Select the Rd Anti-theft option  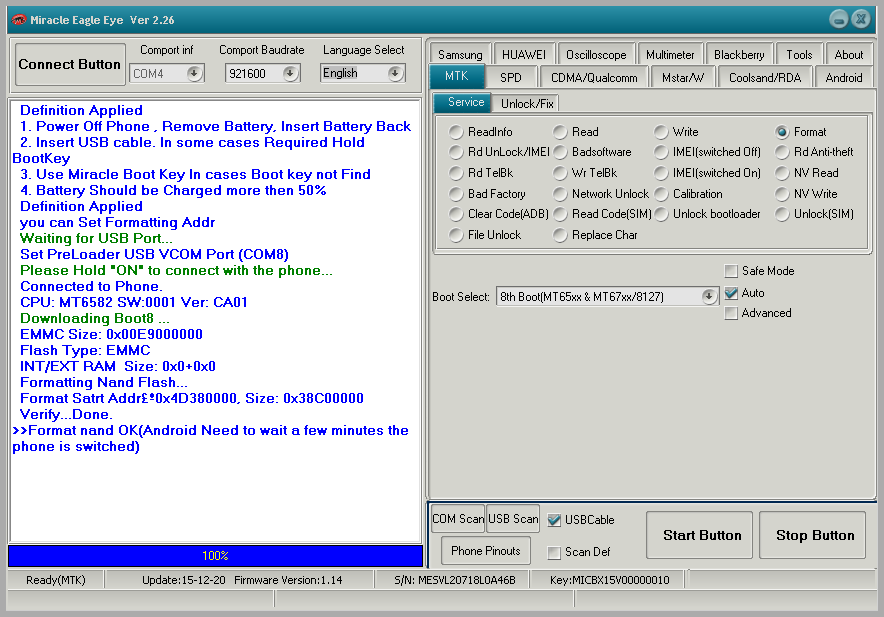pos(782,152)
